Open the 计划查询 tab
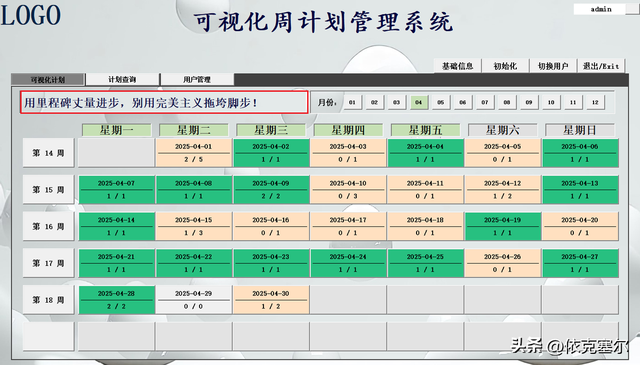640x365 pixels. (x=122, y=79)
